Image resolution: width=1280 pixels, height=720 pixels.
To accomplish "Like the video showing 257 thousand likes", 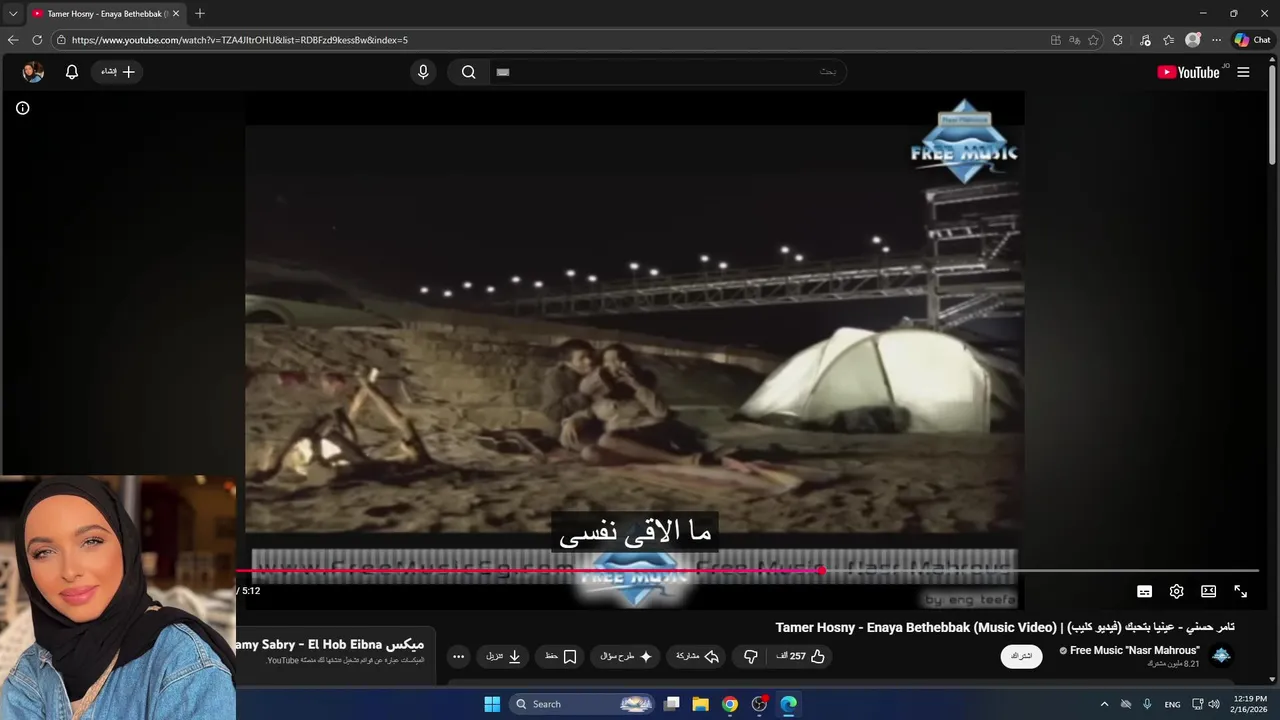I will click(801, 656).
